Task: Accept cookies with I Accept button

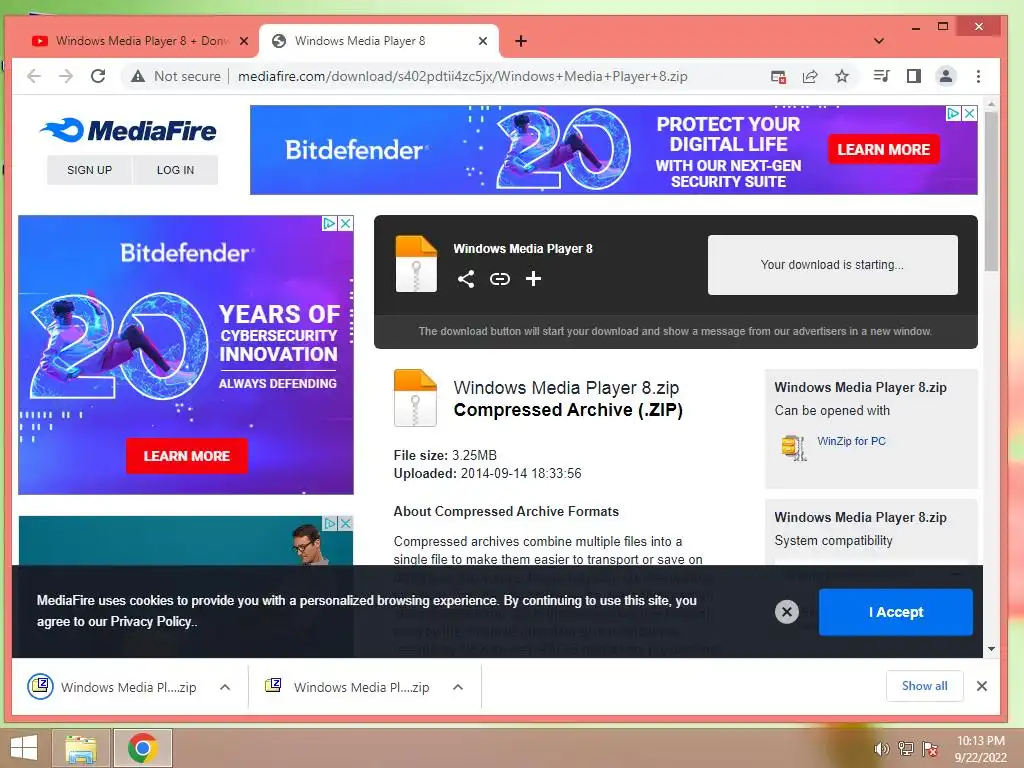Action: [895, 612]
